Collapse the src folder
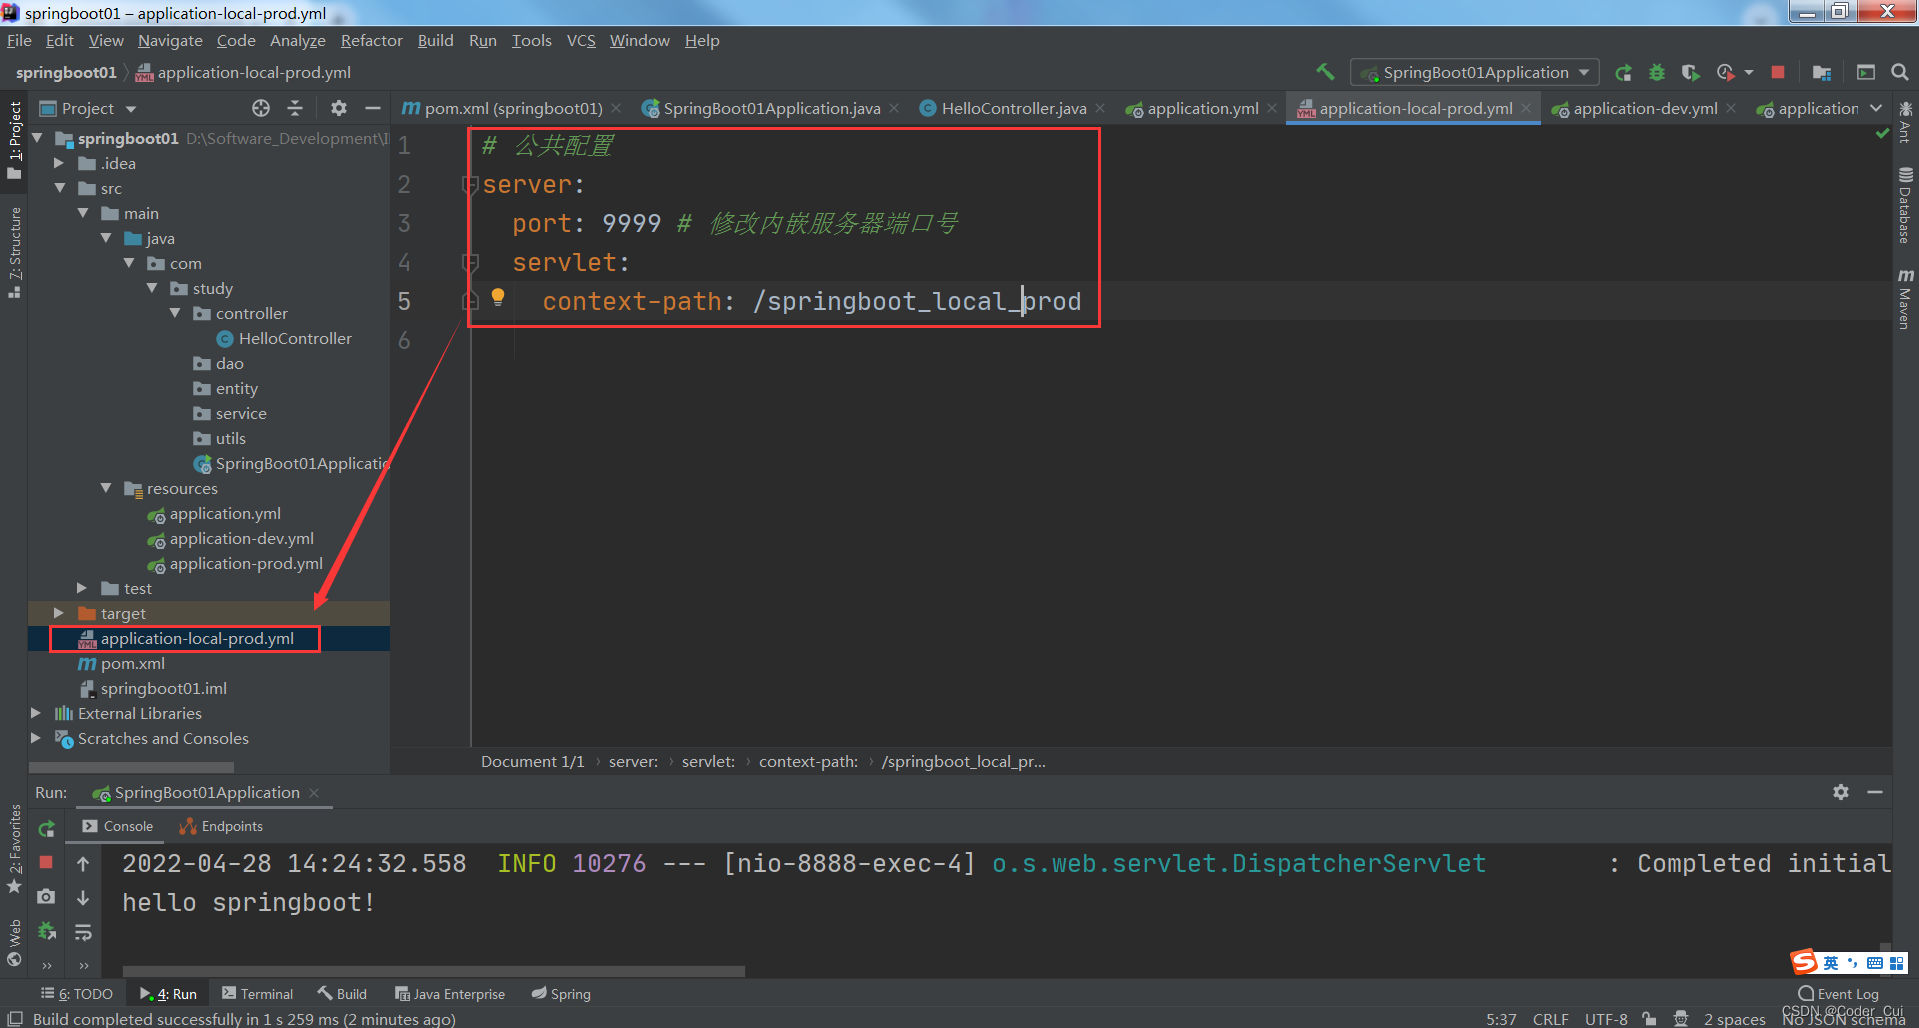Image resolution: width=1919 pixels, height=1028 pixels. [61, 188]
